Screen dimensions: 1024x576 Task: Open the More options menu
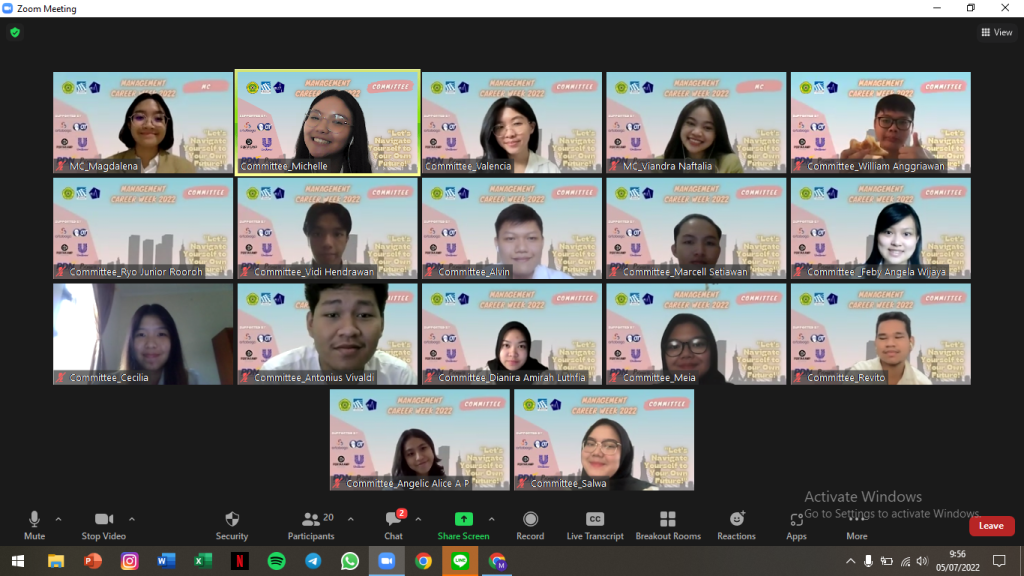(x=857, y=524)
